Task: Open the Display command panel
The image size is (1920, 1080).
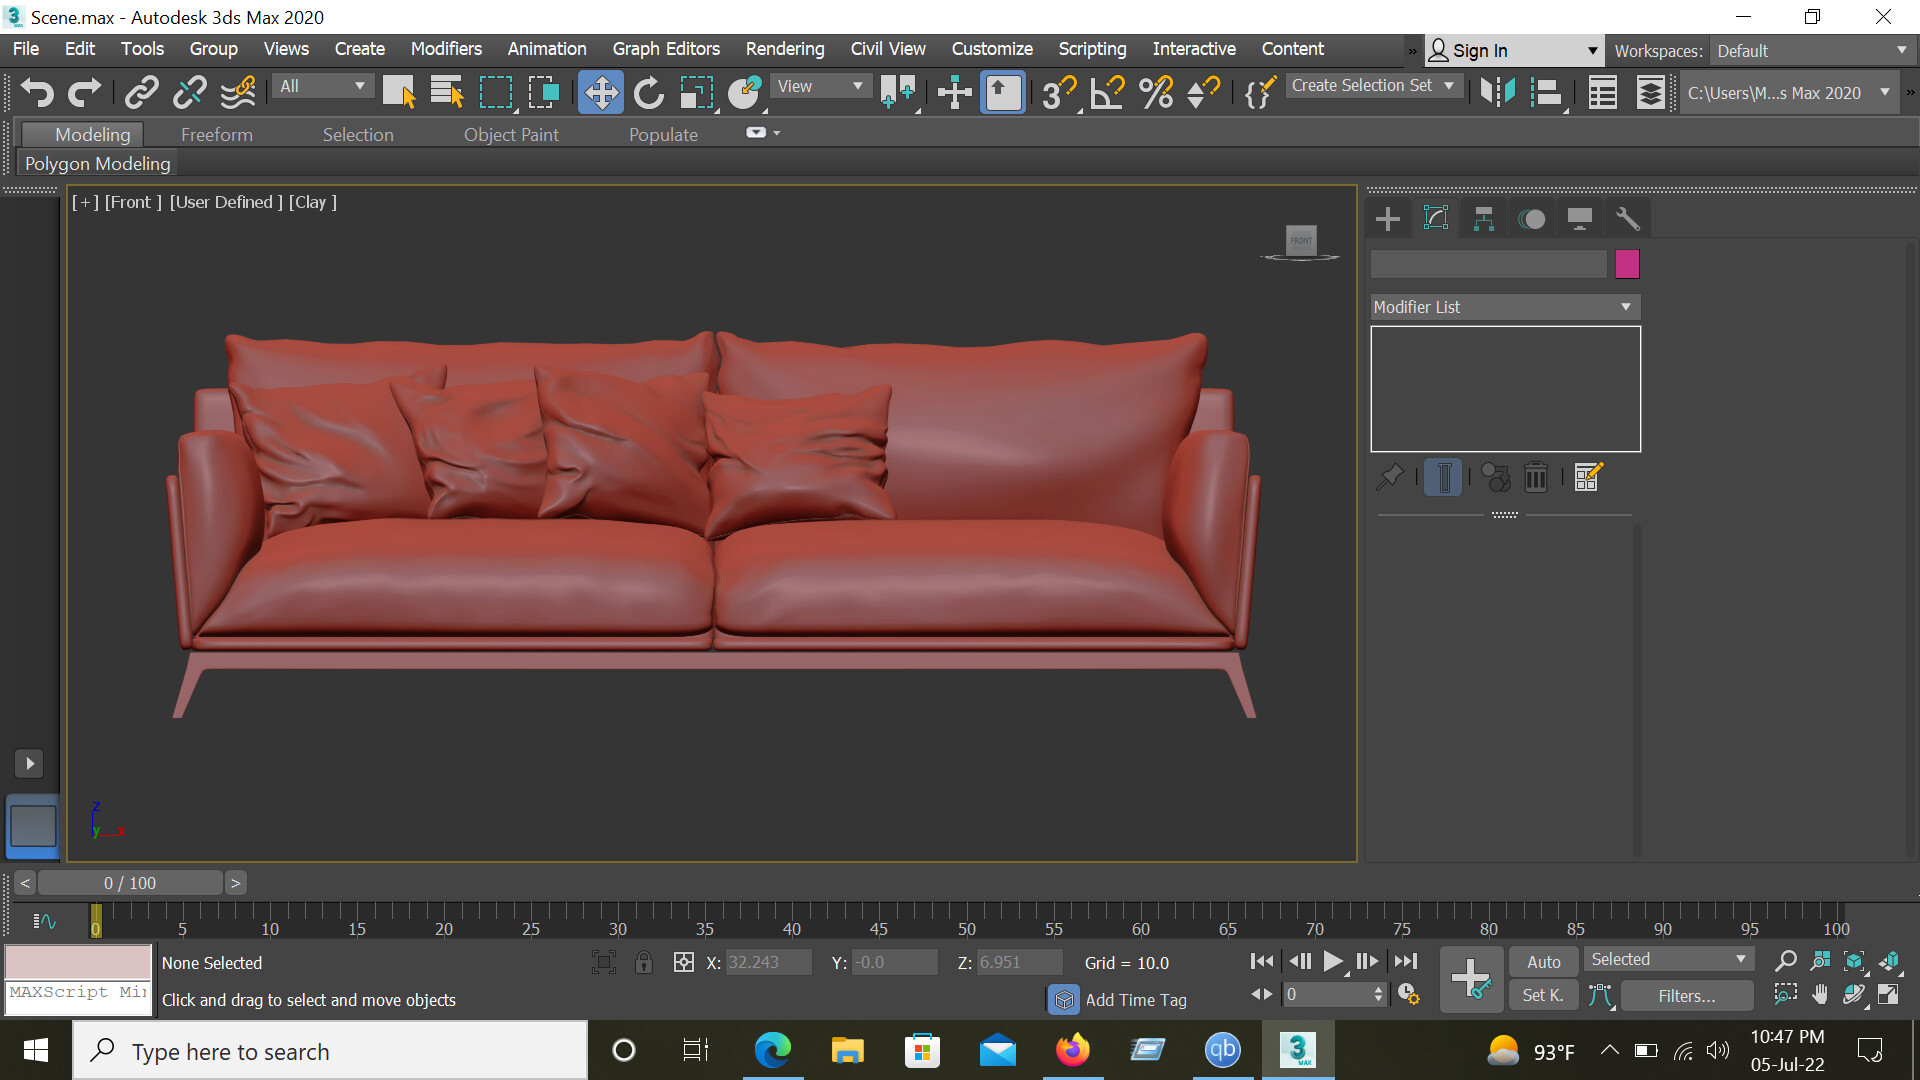Action: tap(1580, 218)
